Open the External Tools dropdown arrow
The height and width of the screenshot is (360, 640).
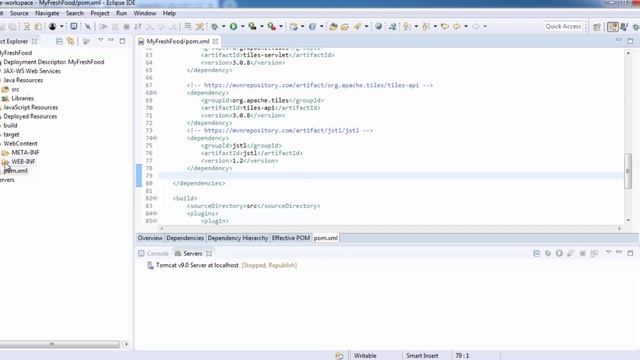[281, 27]
